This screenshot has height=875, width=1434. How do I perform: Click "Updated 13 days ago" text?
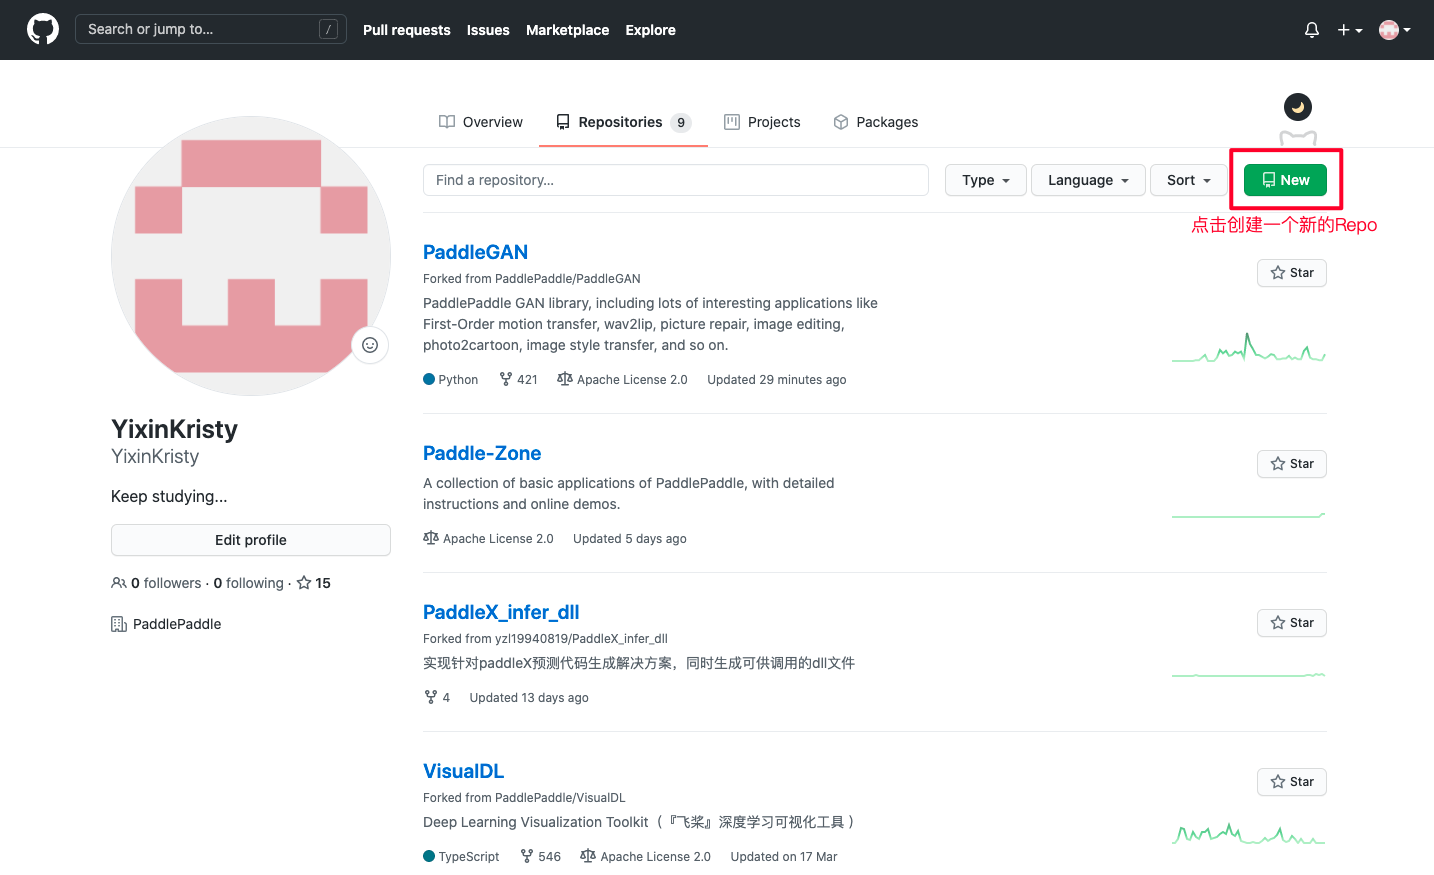(529, 697)
